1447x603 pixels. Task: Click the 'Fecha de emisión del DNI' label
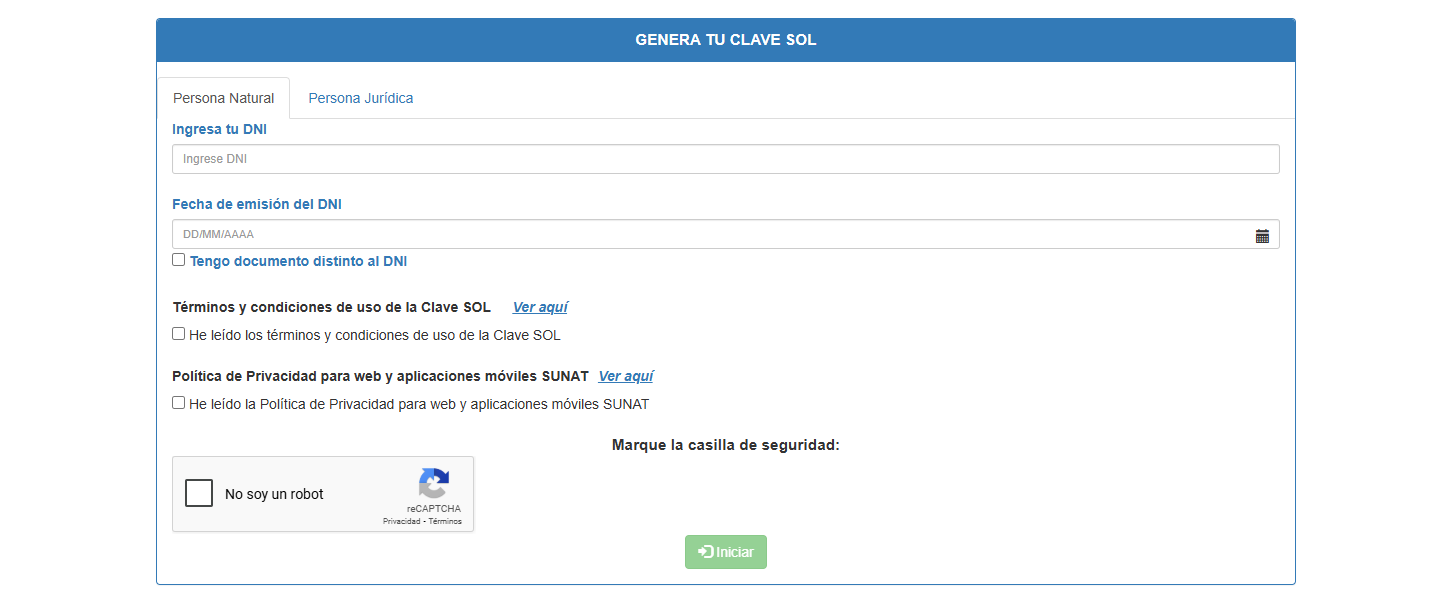pyautogui.click(x=257, y=204)
